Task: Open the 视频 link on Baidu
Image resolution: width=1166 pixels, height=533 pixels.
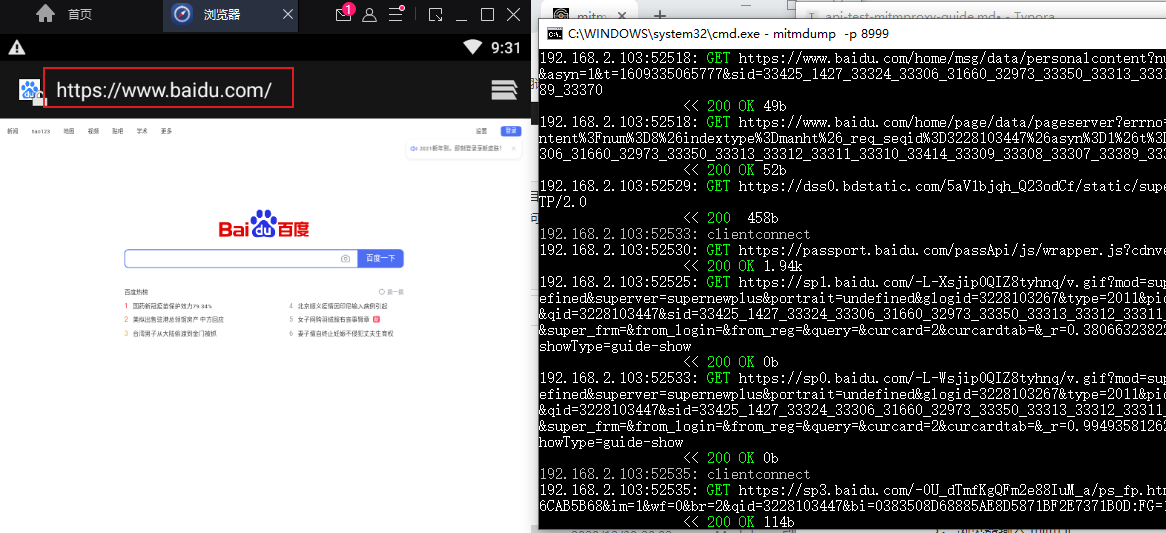Action: click(x=93, y=132)
